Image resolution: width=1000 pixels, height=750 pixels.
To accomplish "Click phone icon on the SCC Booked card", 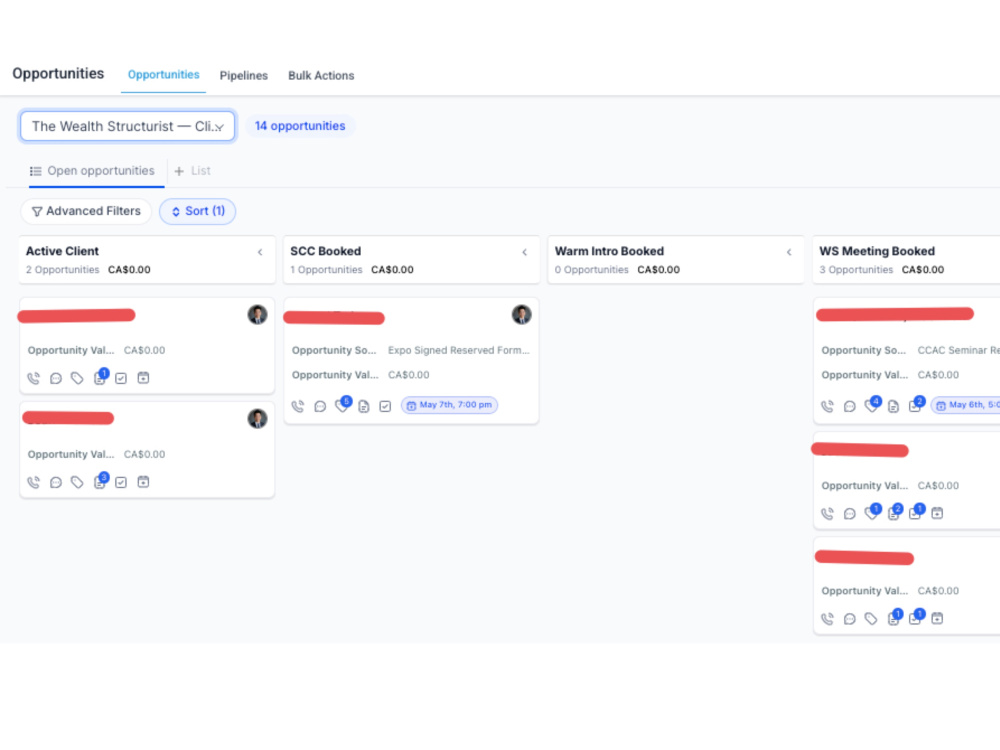I will pyautogui.click(x=298, y=406).
